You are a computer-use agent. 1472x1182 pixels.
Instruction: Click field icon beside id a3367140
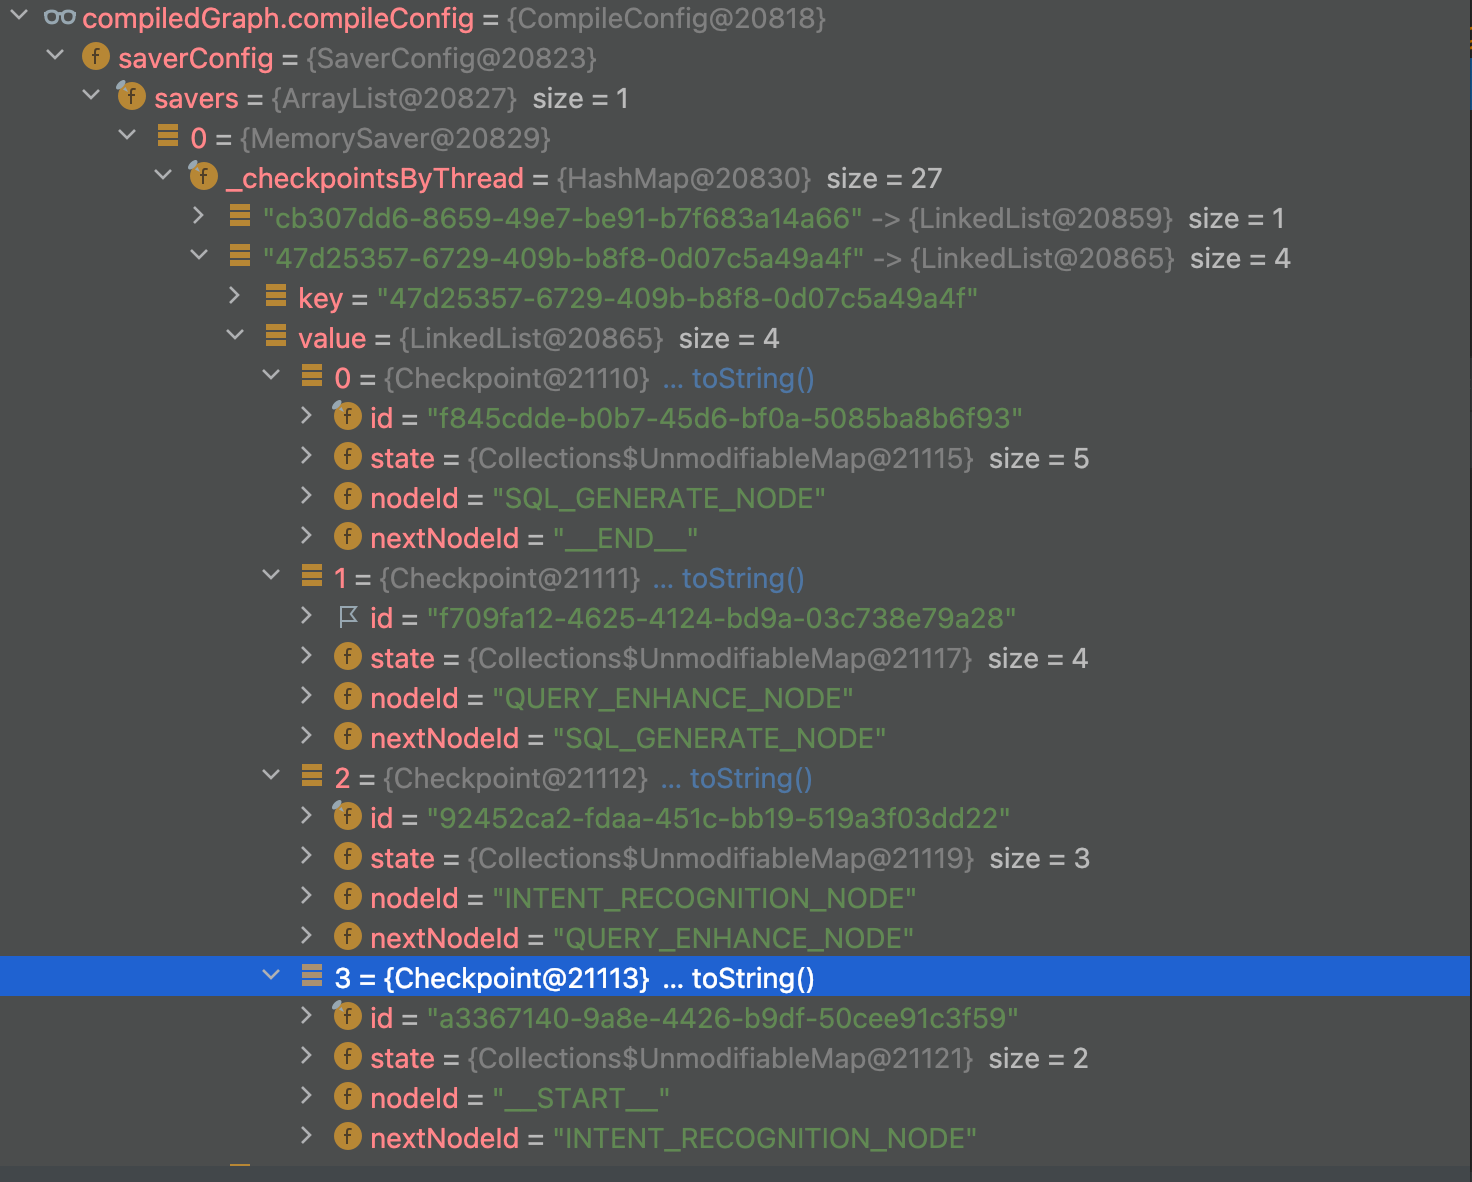pyautogui.click(x=347, y=1016)
